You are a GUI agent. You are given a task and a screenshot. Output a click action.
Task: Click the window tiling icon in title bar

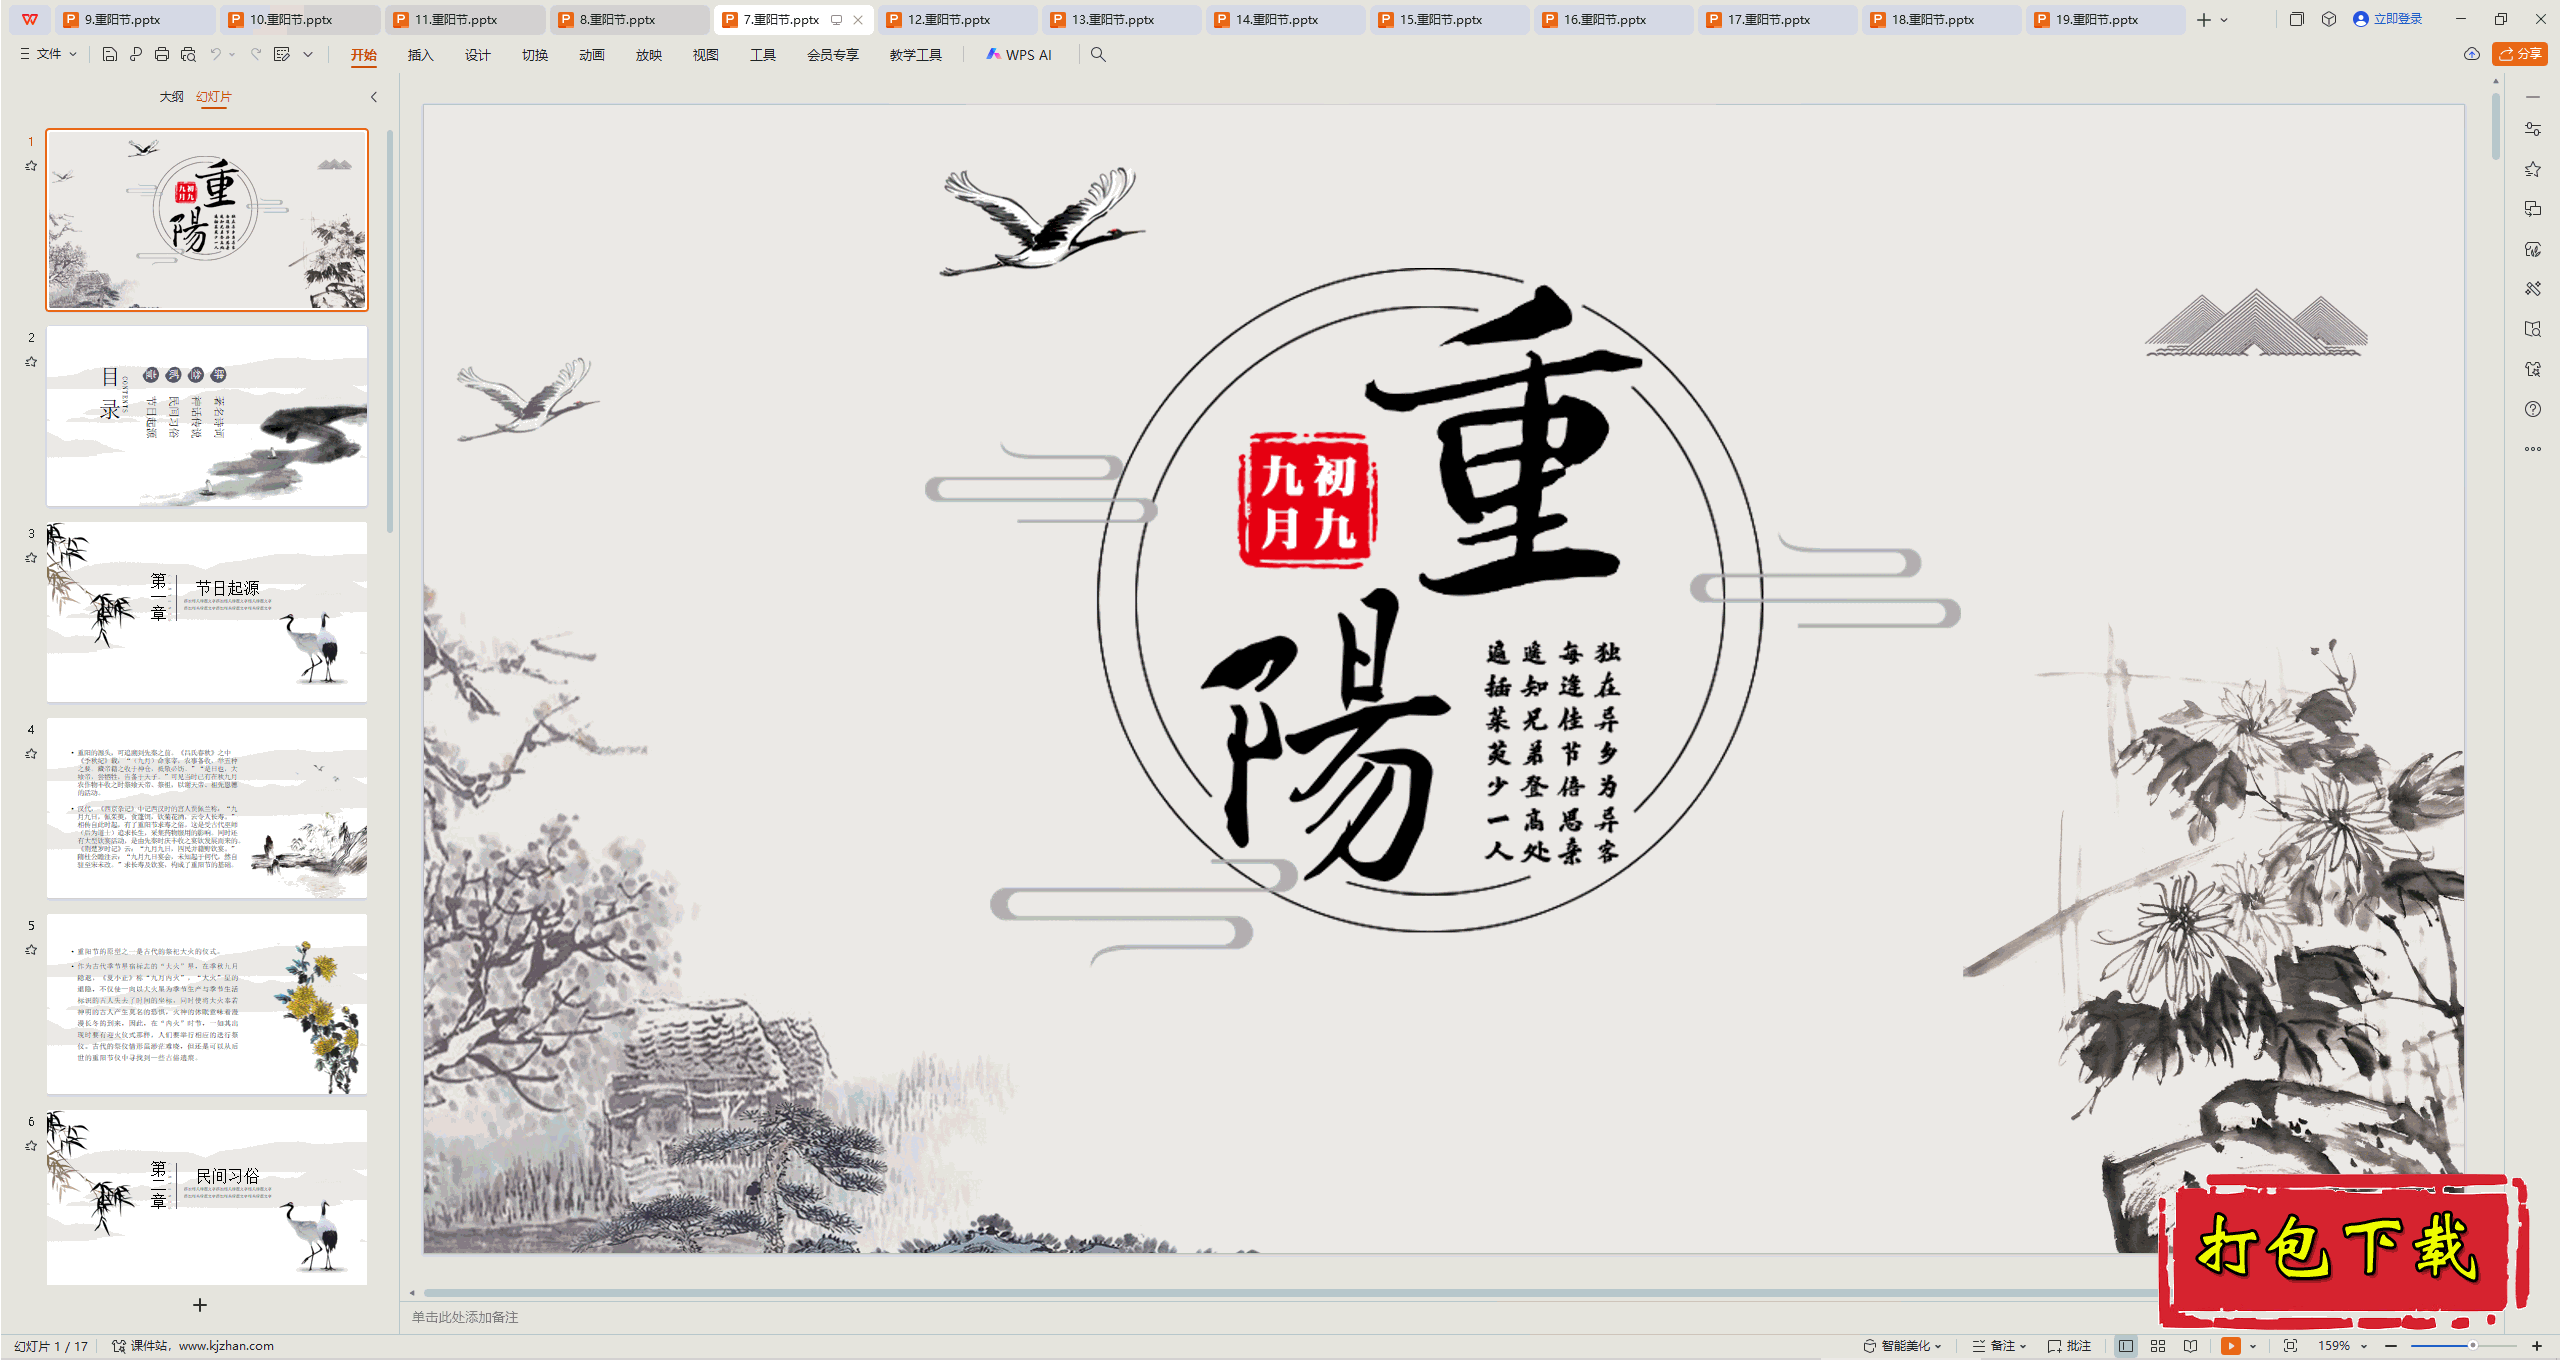click(x=2297, y=19)
